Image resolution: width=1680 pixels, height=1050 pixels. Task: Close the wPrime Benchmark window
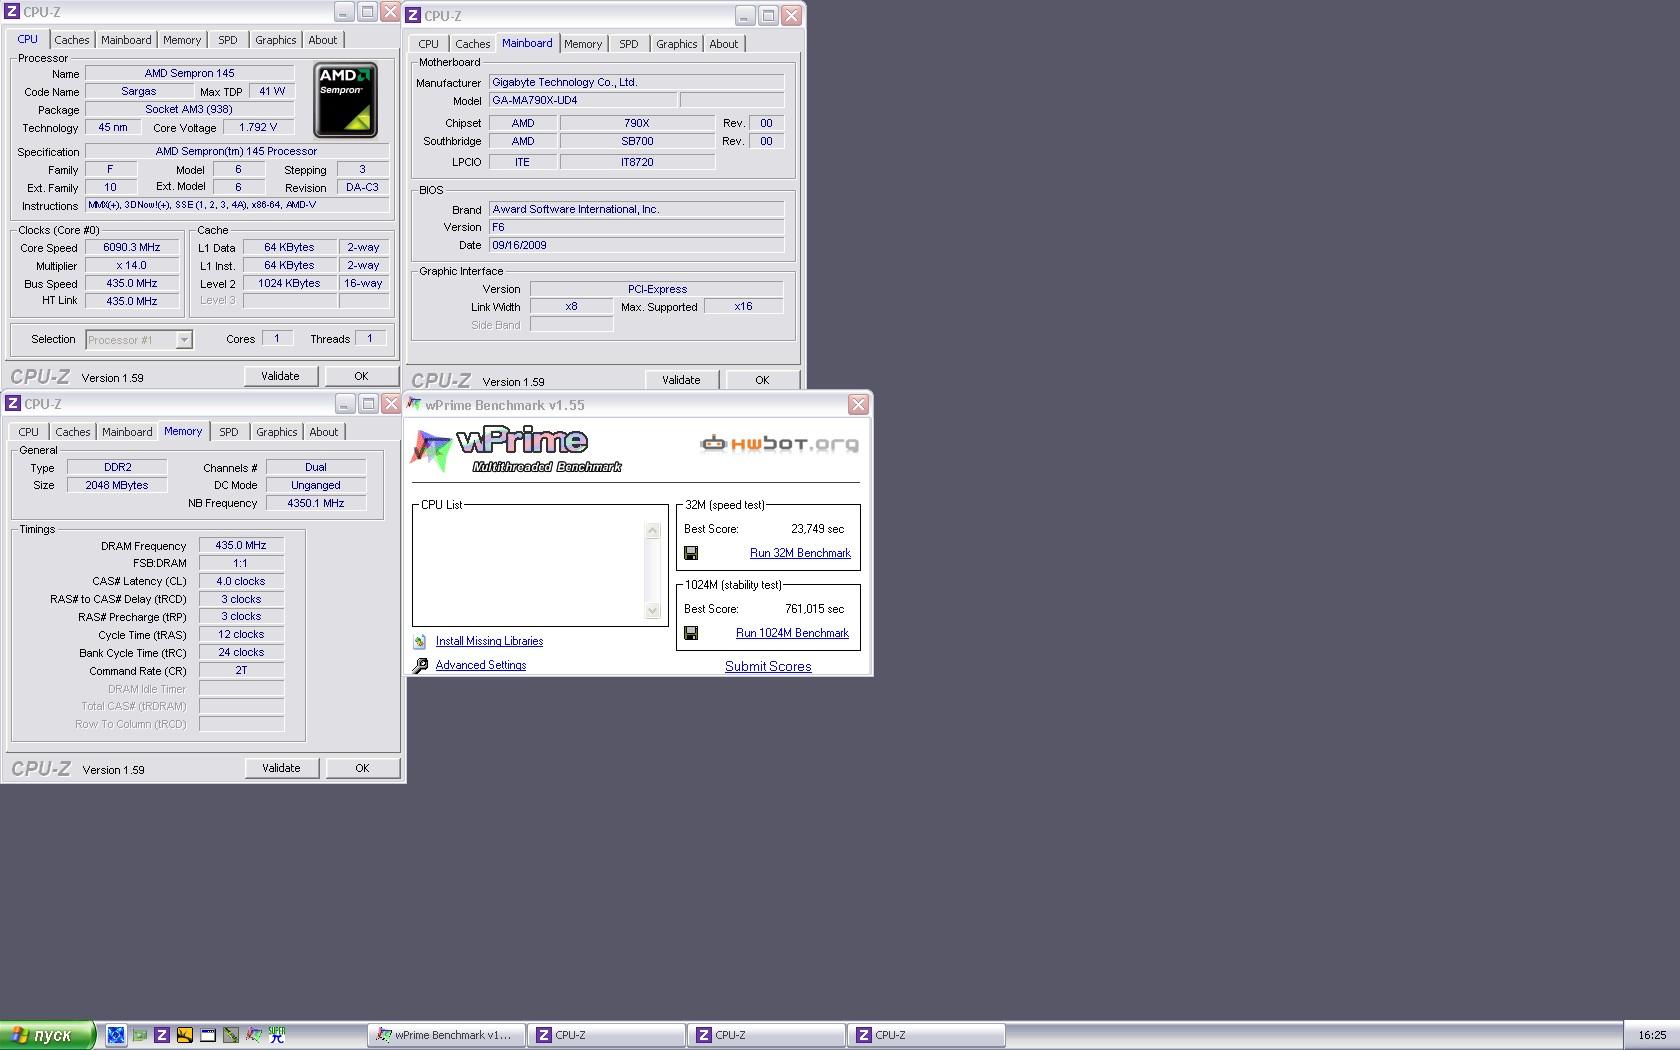coord(858,404)
